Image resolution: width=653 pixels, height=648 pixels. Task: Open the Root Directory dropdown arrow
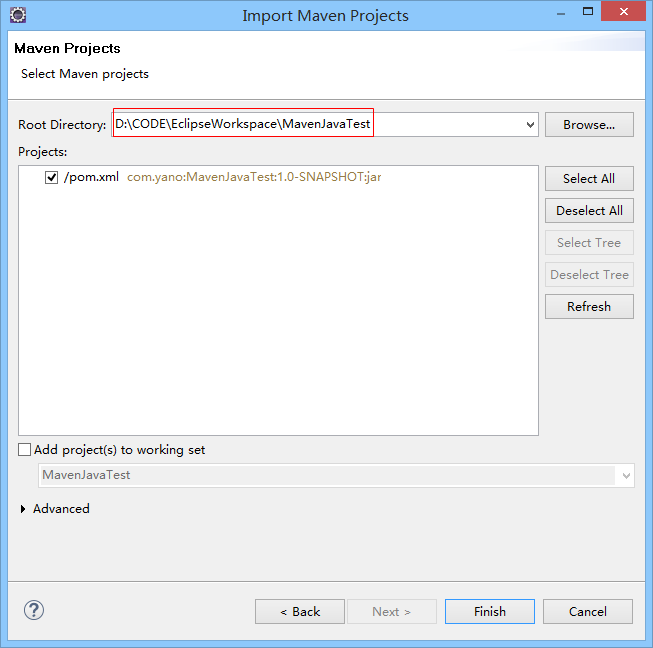(x=530, y=125)
